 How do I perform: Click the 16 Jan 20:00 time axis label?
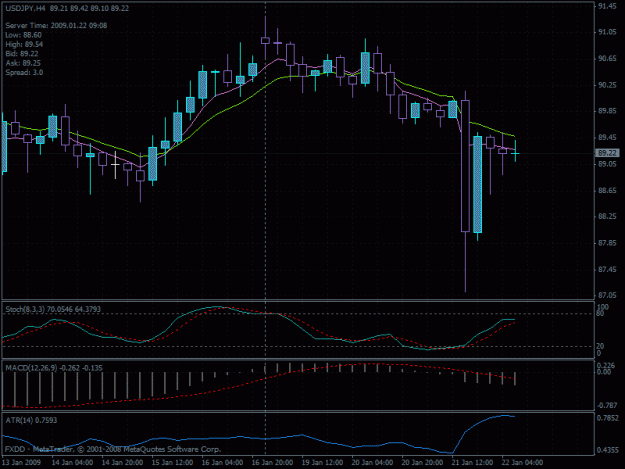coord(272,462)
